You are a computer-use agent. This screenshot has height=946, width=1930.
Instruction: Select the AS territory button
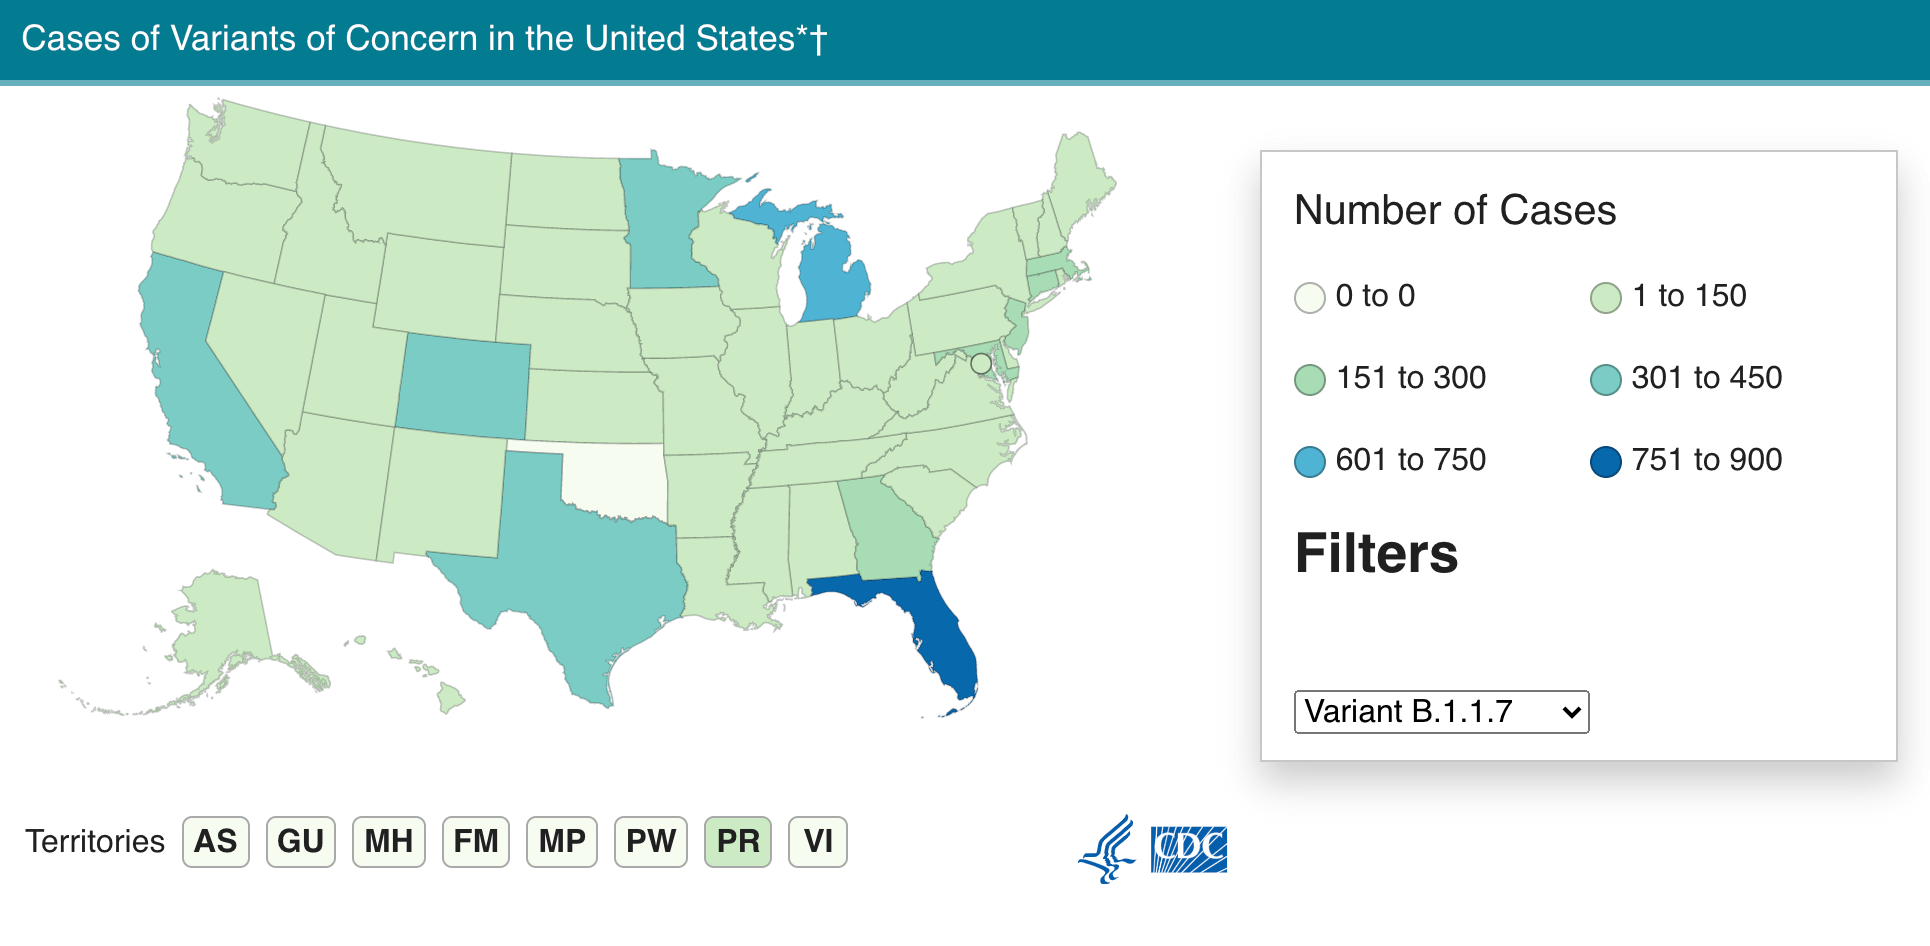pyautogui.click(x=216, y=842)
